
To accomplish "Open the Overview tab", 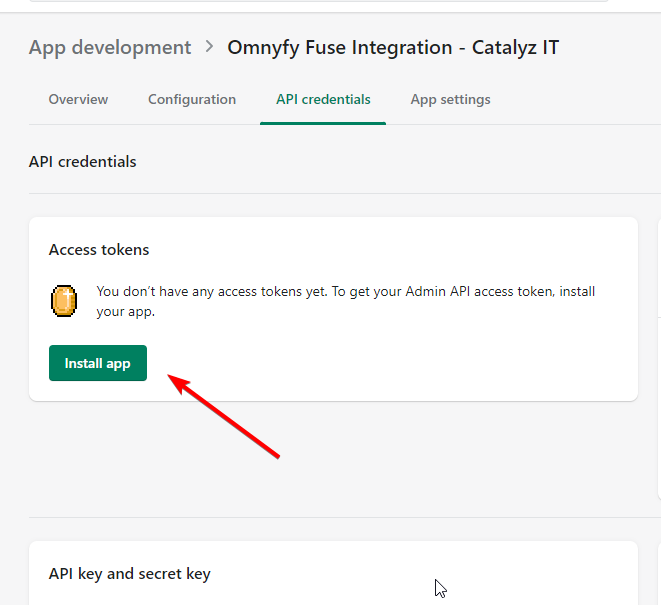I will tap(78, 99).
